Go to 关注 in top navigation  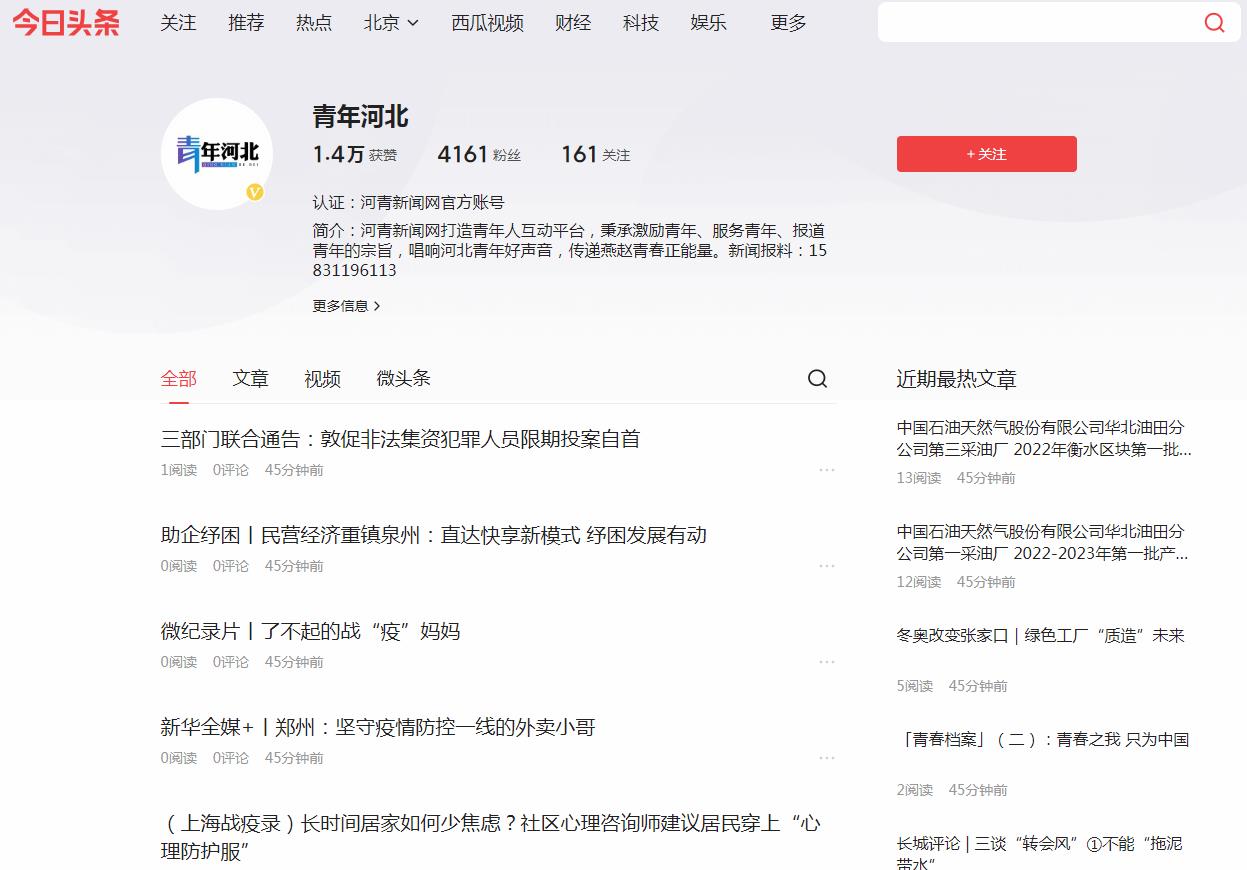[178, 23]
